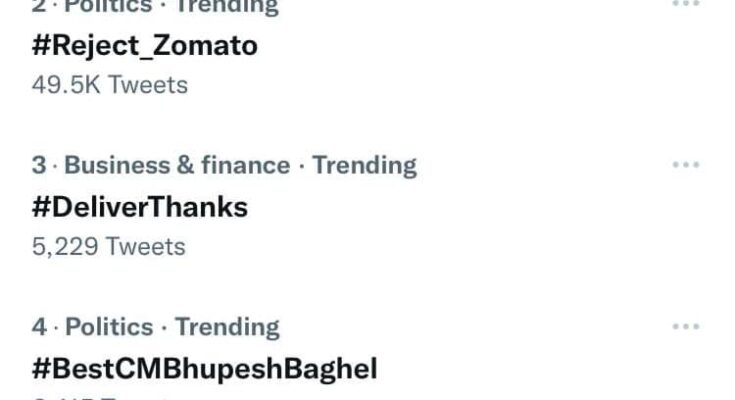Open more options for #BestCMBhupeshBaghel trend
Image resolution: width=735 pixels, height=400 pixels.
685,327
